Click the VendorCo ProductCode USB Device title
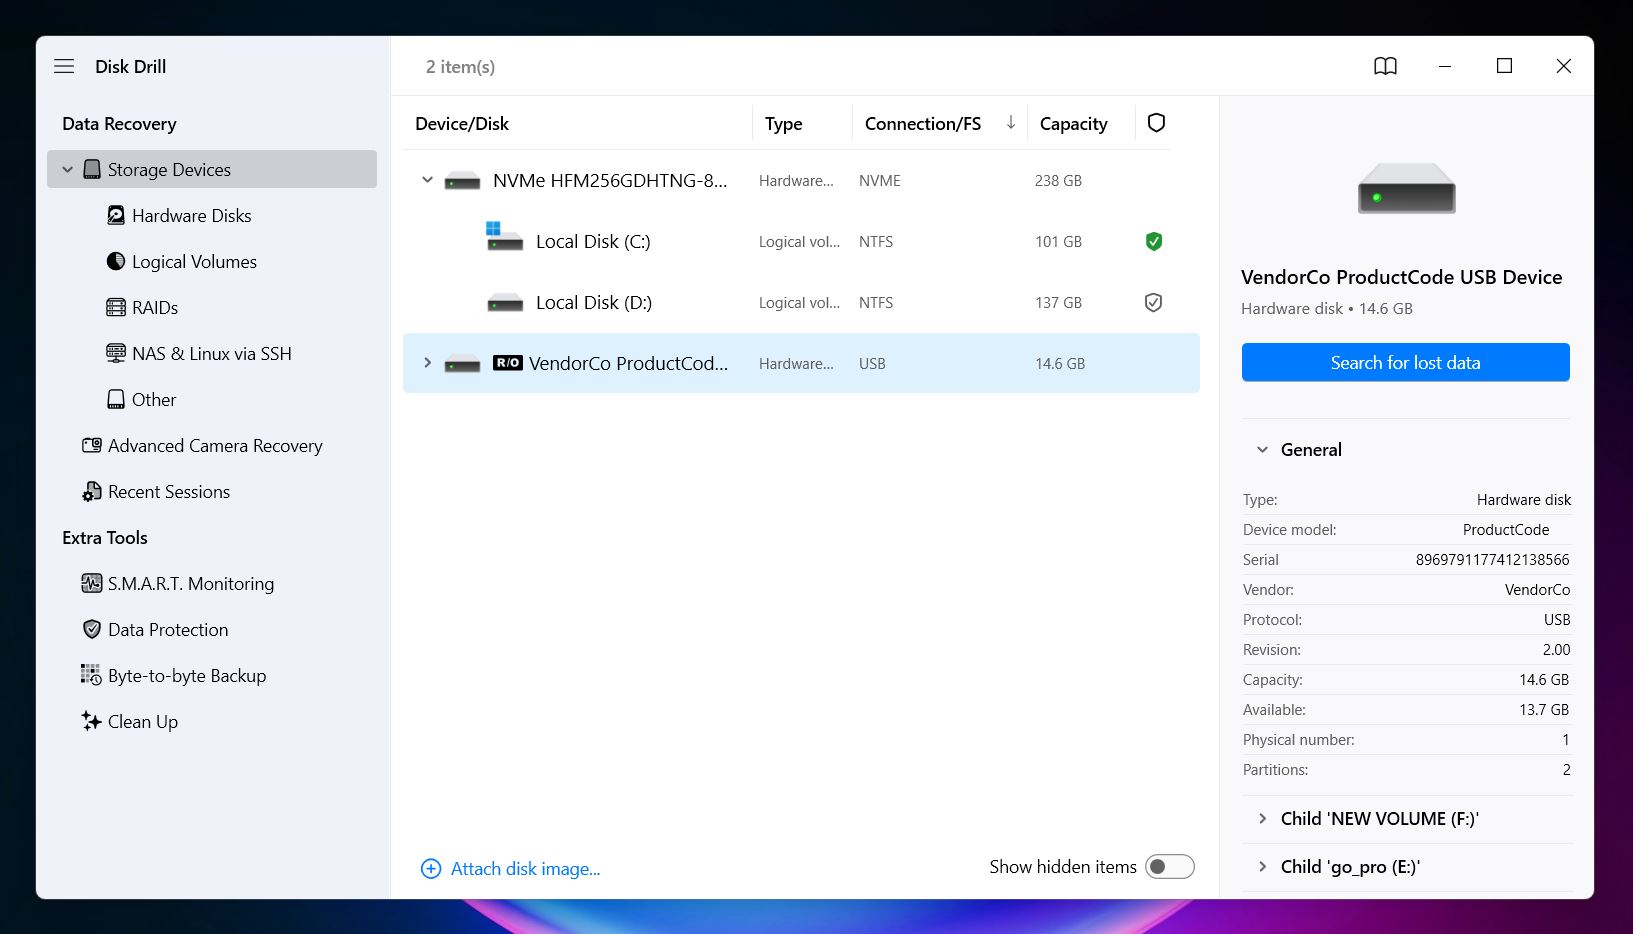 1401,277
